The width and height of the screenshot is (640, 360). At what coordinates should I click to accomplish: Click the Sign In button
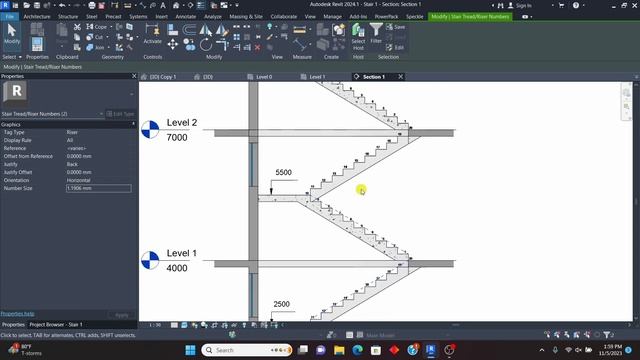point(520,5)
